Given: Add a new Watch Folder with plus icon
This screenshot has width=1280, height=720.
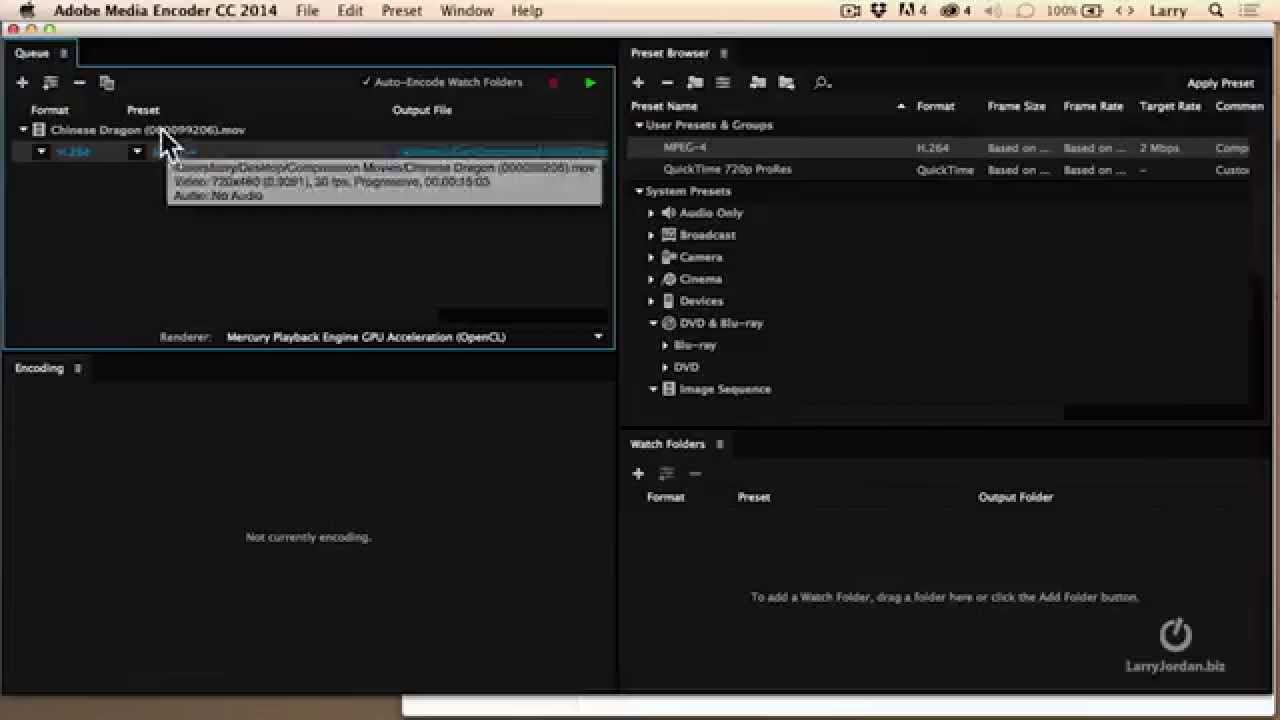Looking at the screenshot, I should click(638, 474).
